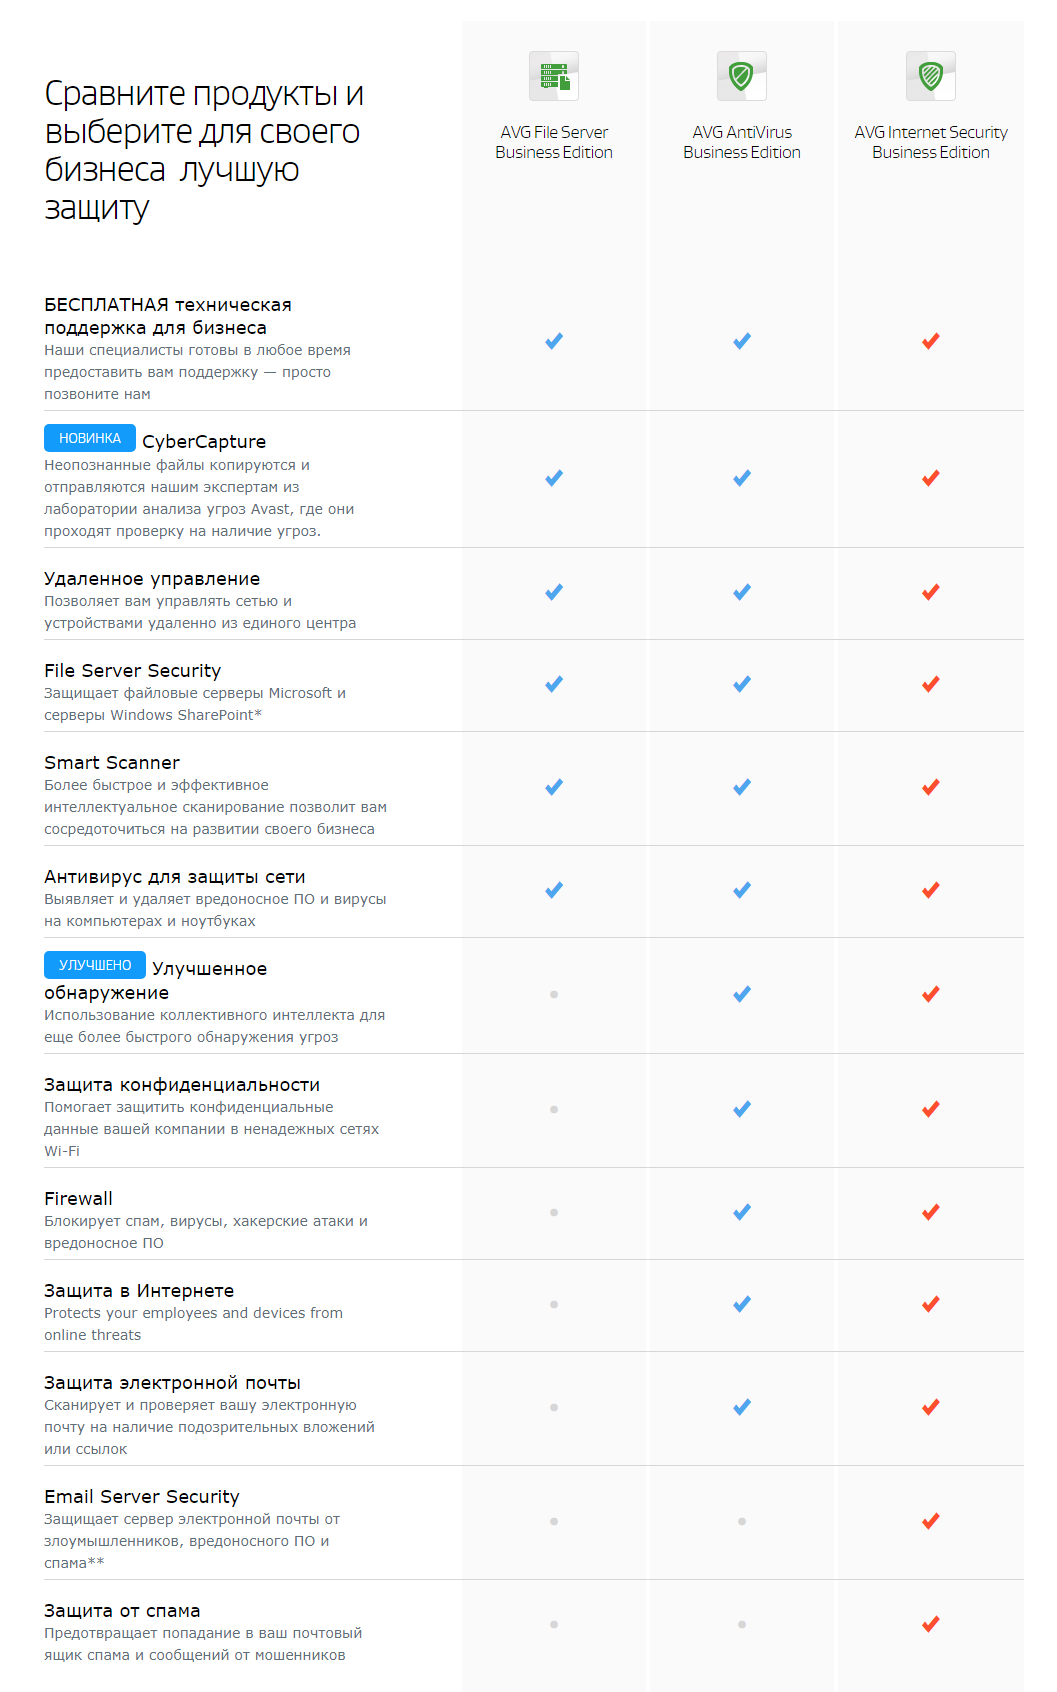Click File Server checkmark for Firewall-free File Server Security row

pyautogui.click(x=554, y=684)
